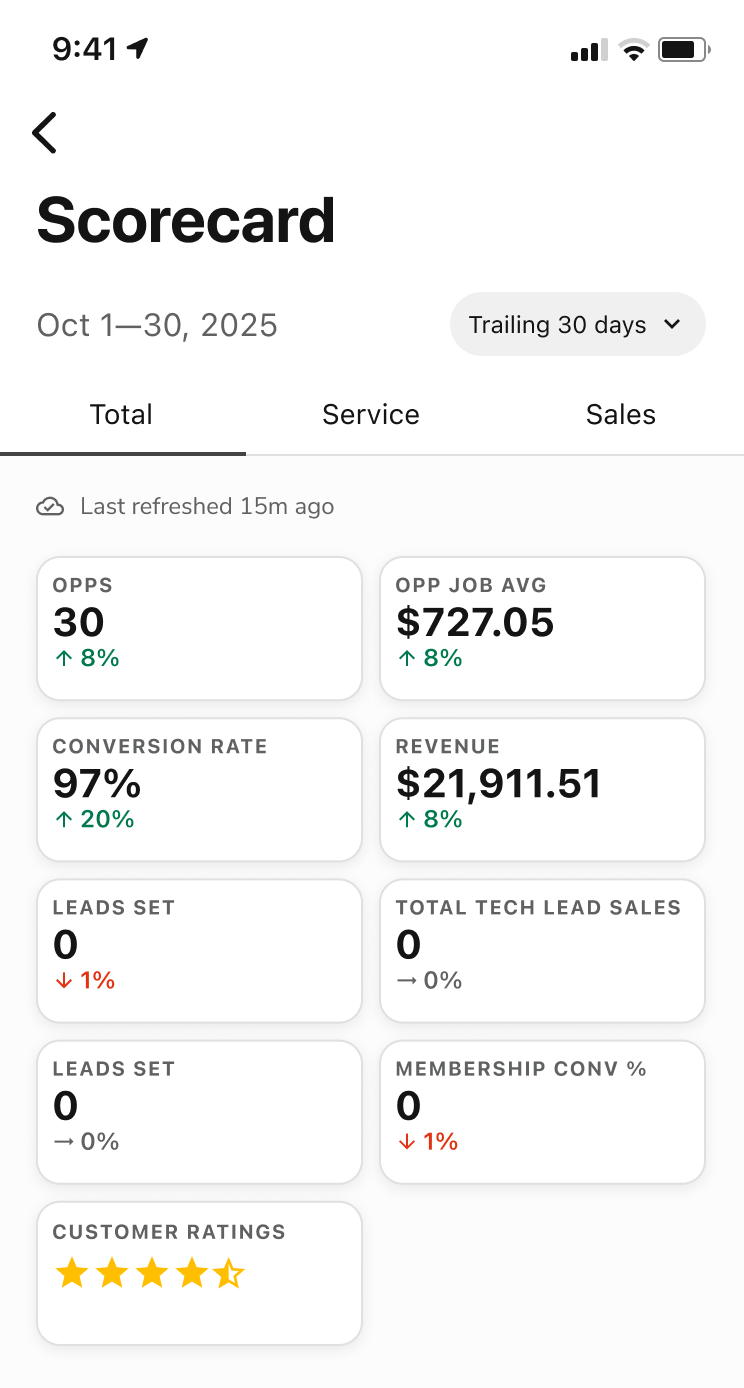Open the Membership Conv % card
The height and width of the screenshot is (1388, 744).
pos(543,1111)
